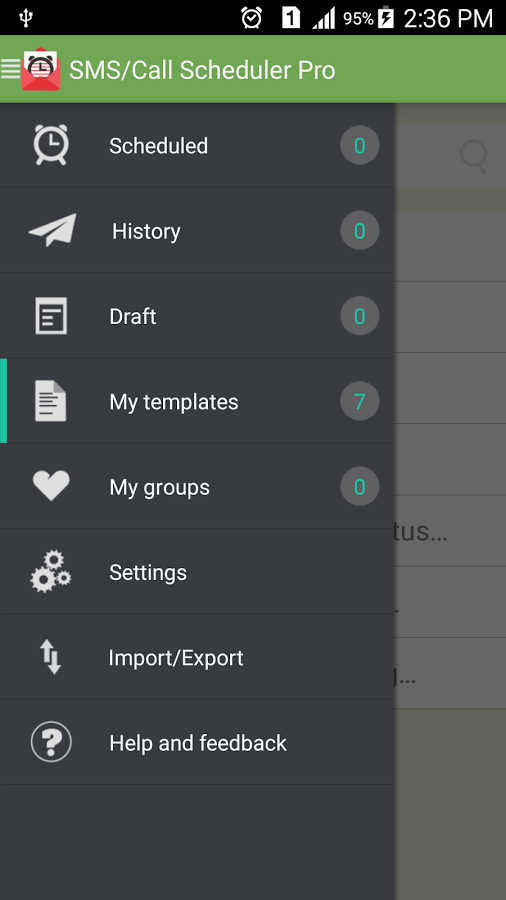The height and width of the screenshot is (900, 506).
Task: Click the Draft document icon
Action: 51,316
